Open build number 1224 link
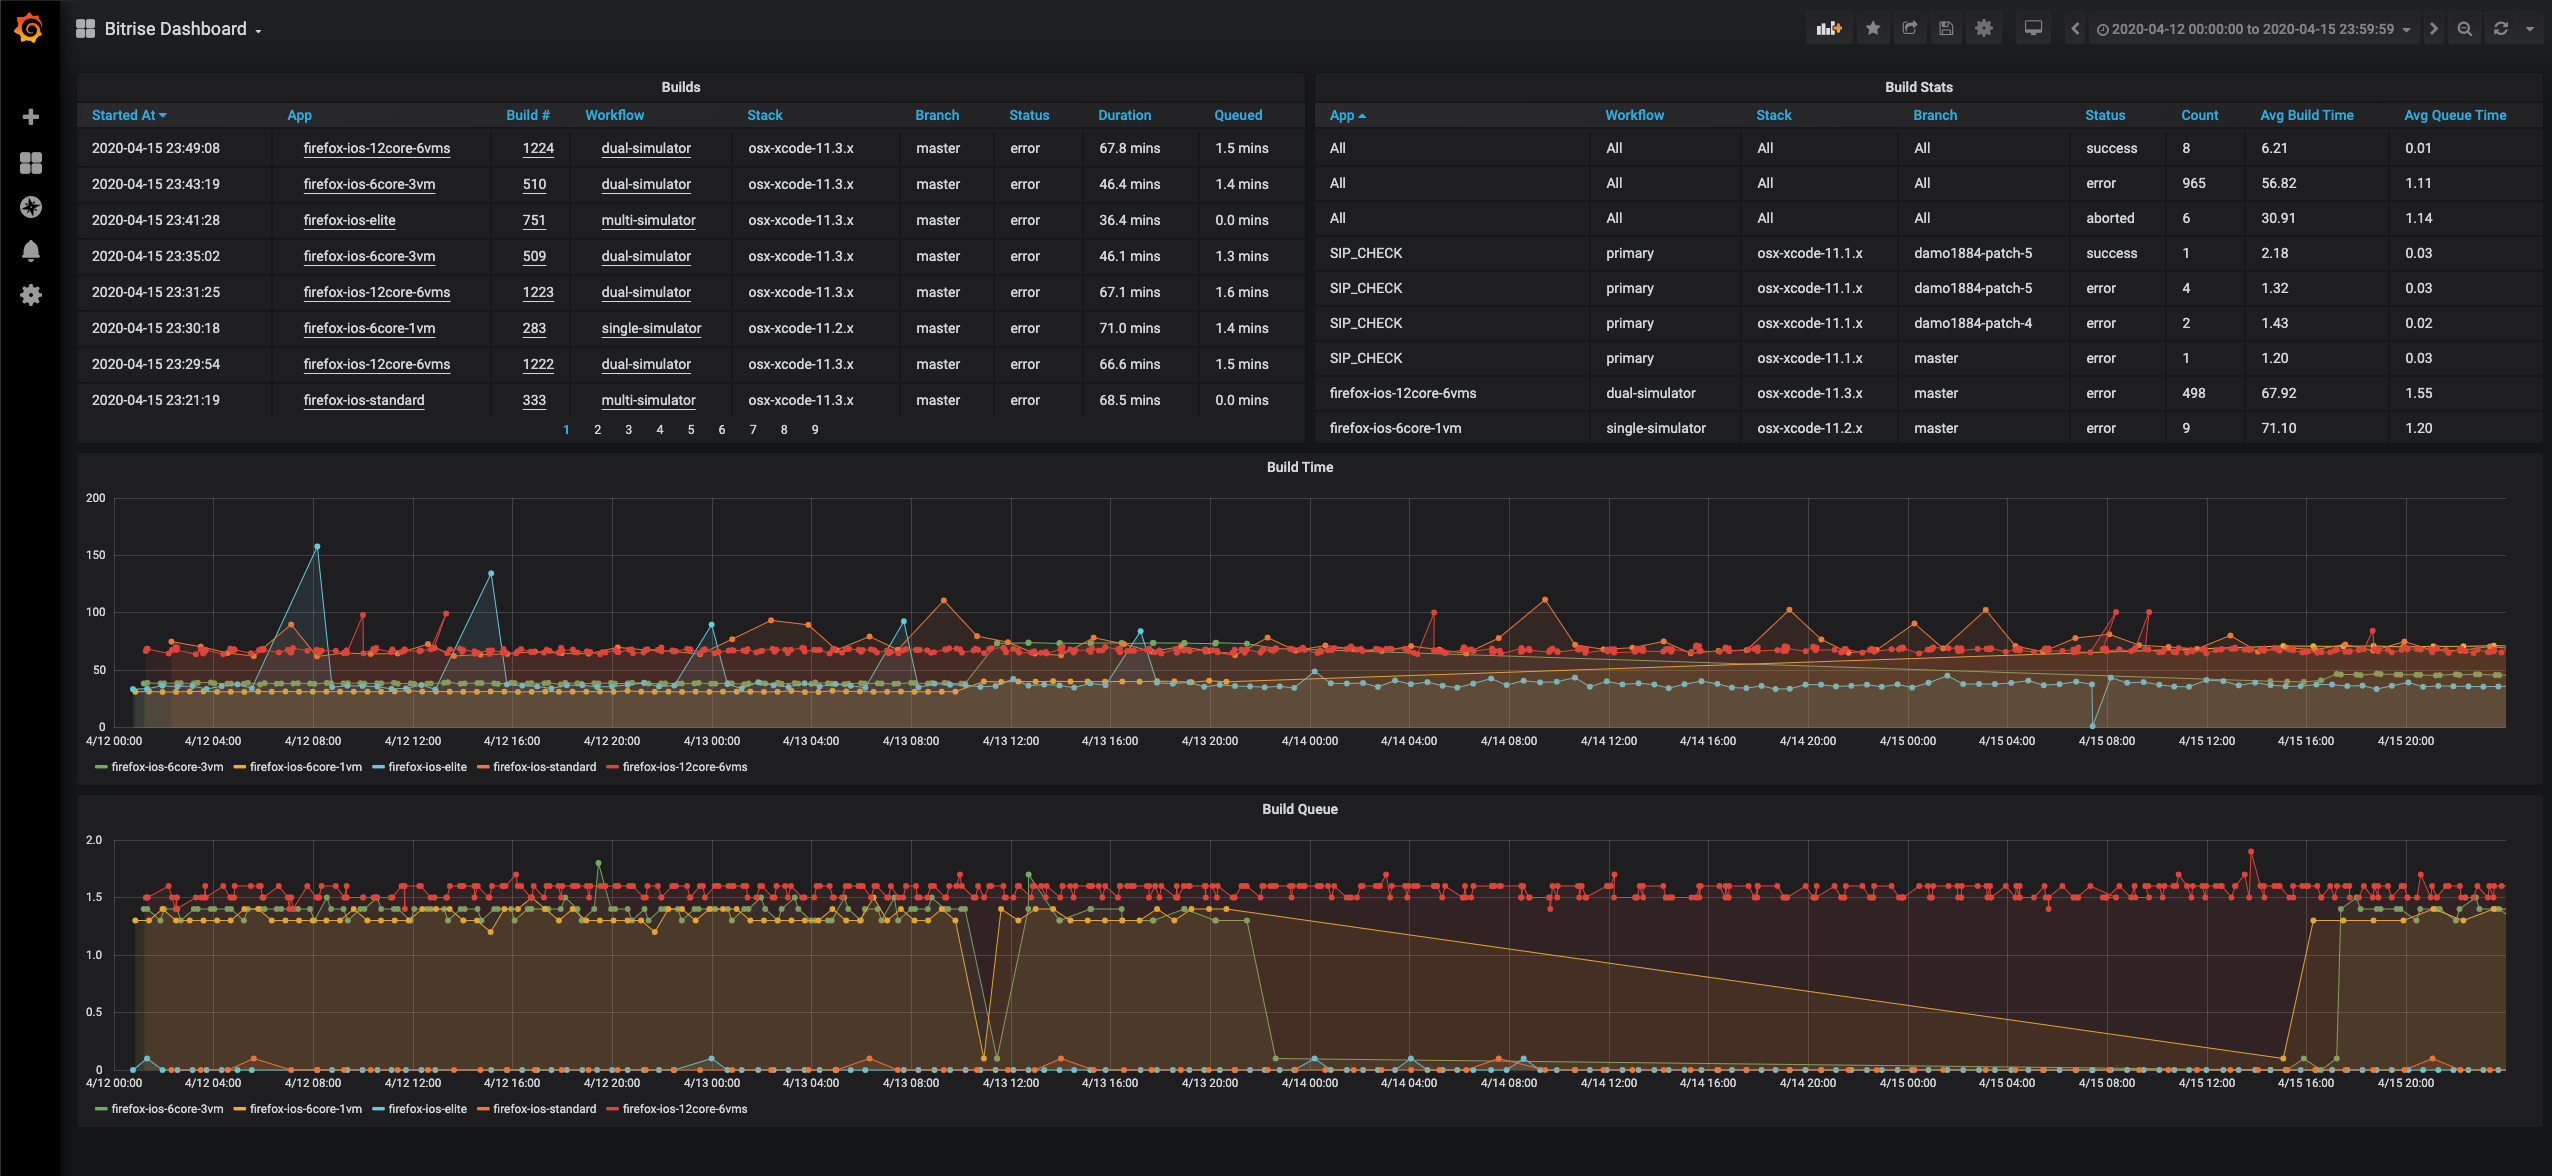Viewport: 2552px width, 1176px height. (x=538, y=148)
